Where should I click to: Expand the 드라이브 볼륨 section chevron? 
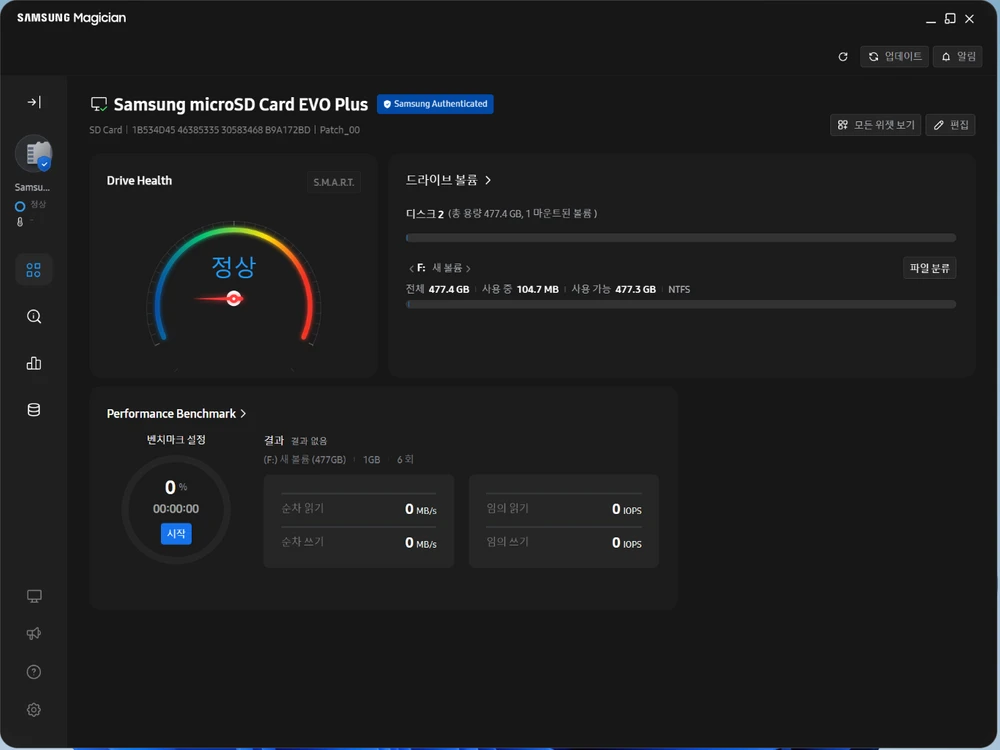(x=488, y=180)
